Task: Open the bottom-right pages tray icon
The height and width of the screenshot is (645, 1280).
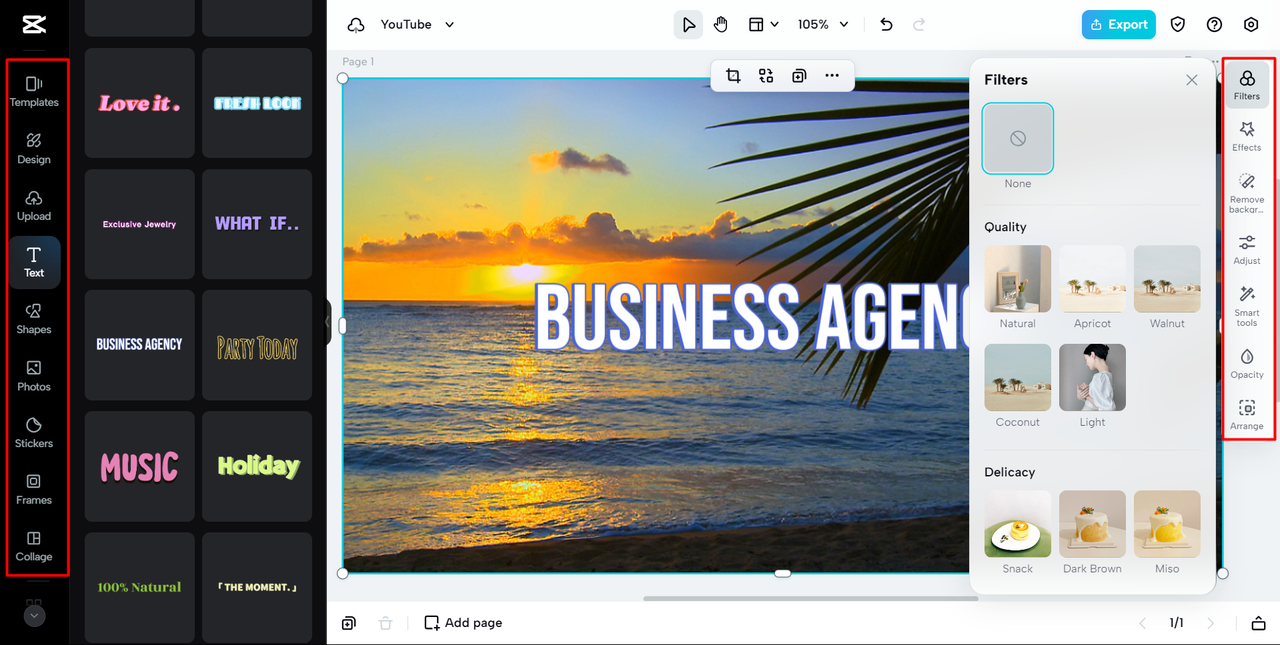Action: click(x=1258, y=623)
